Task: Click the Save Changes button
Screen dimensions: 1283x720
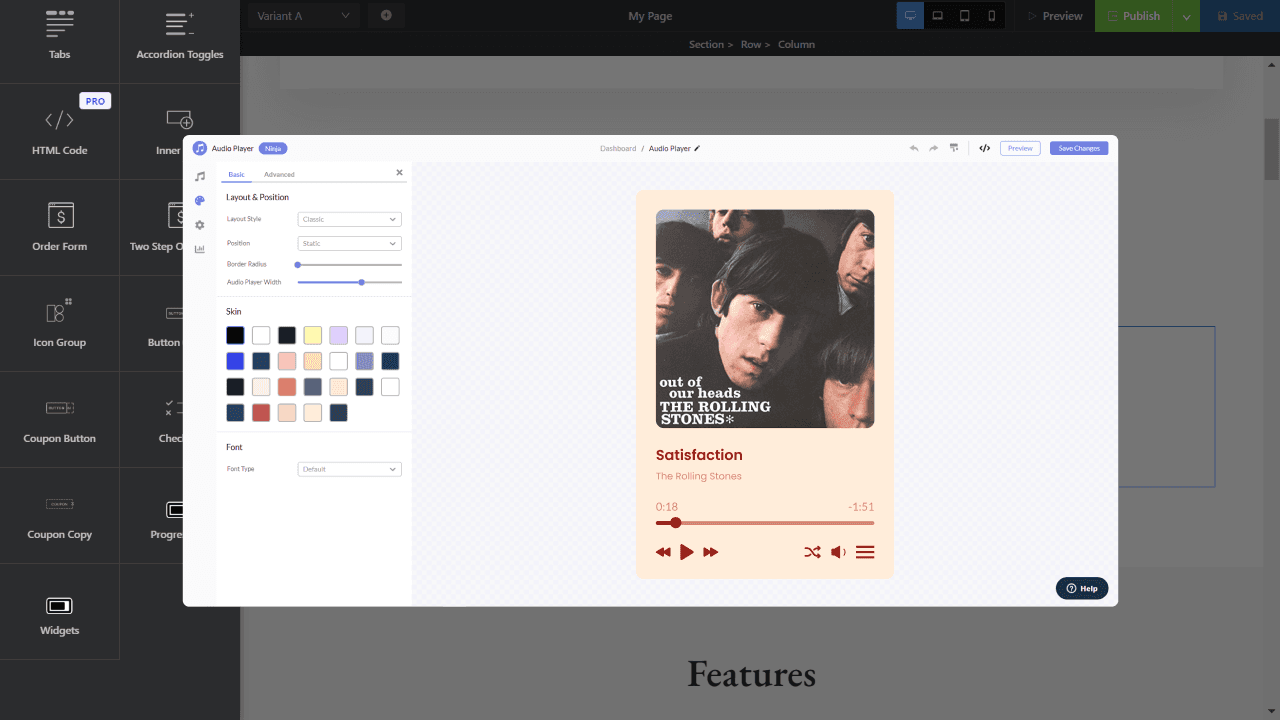Action: coord(1079,148)
